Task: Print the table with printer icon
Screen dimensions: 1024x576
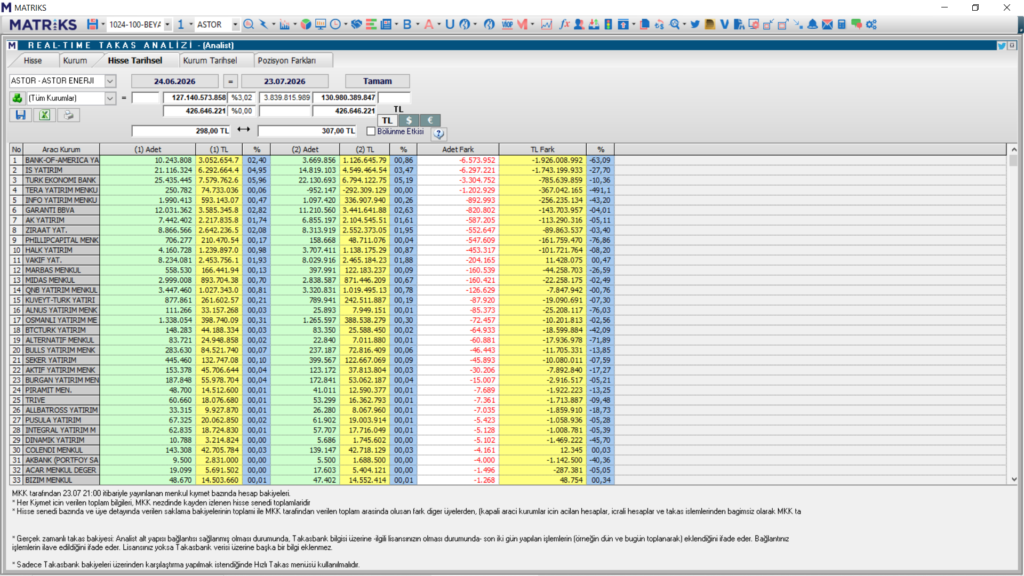Action: pos(69,115)
